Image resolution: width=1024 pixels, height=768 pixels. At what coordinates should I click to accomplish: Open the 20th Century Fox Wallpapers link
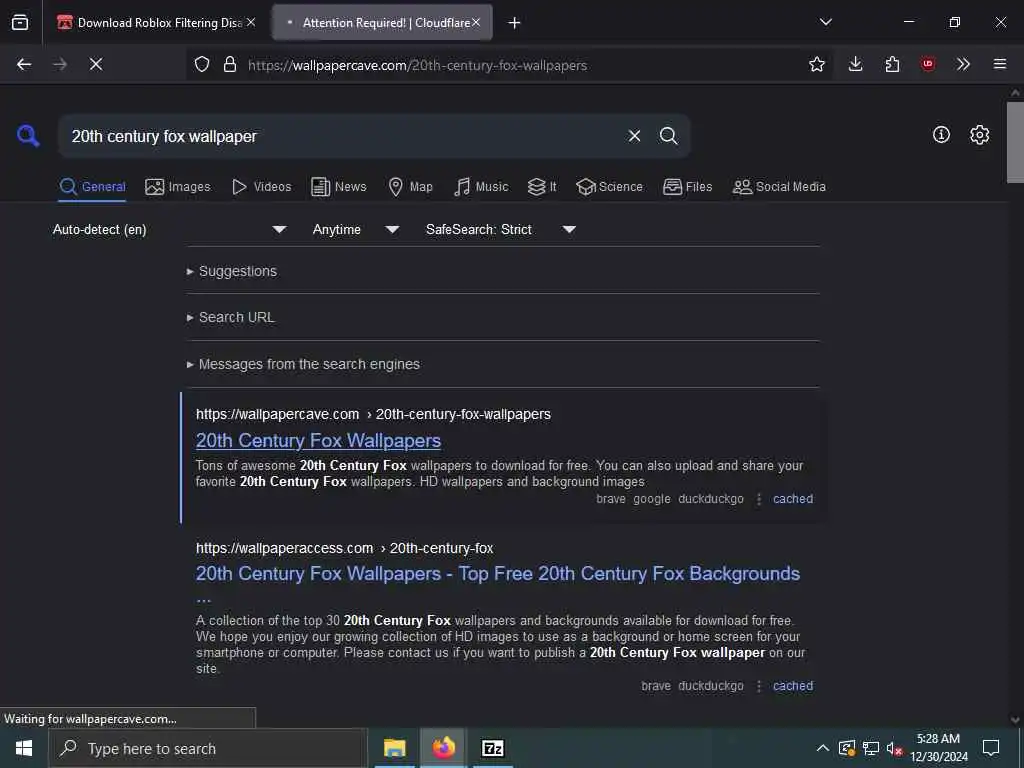(318, 441)
